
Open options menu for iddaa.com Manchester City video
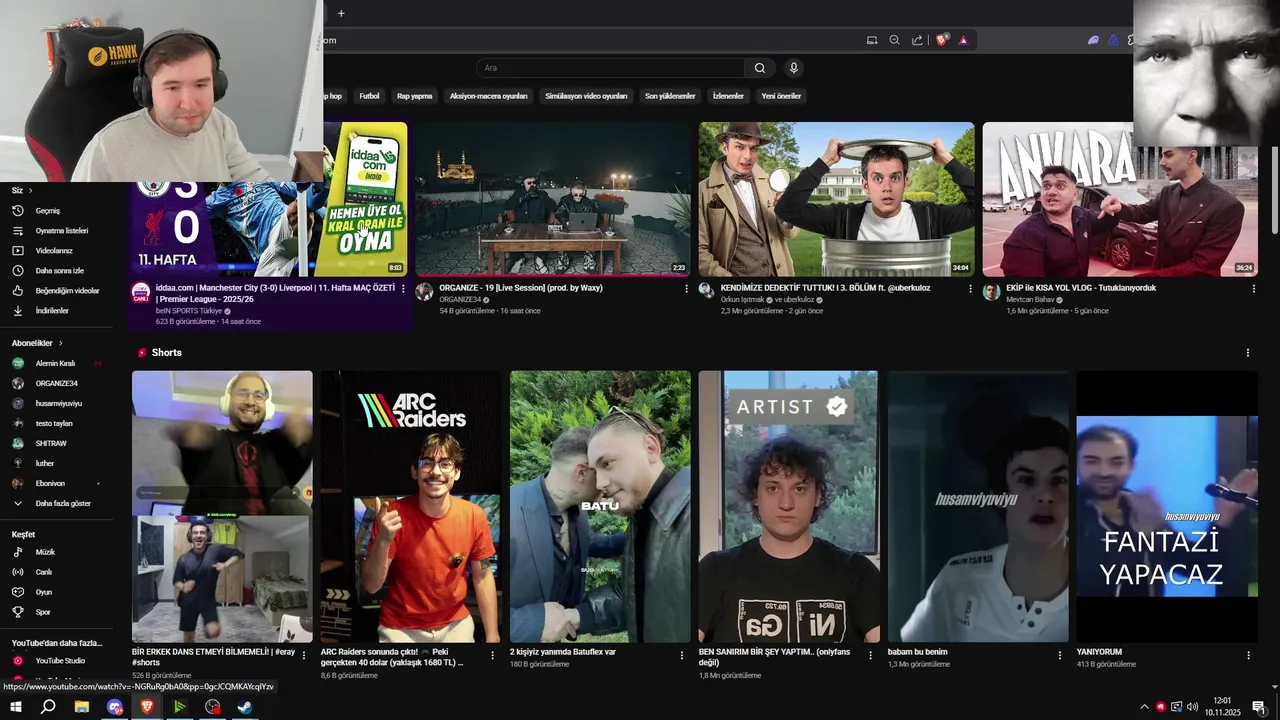[x=403, y=289]
